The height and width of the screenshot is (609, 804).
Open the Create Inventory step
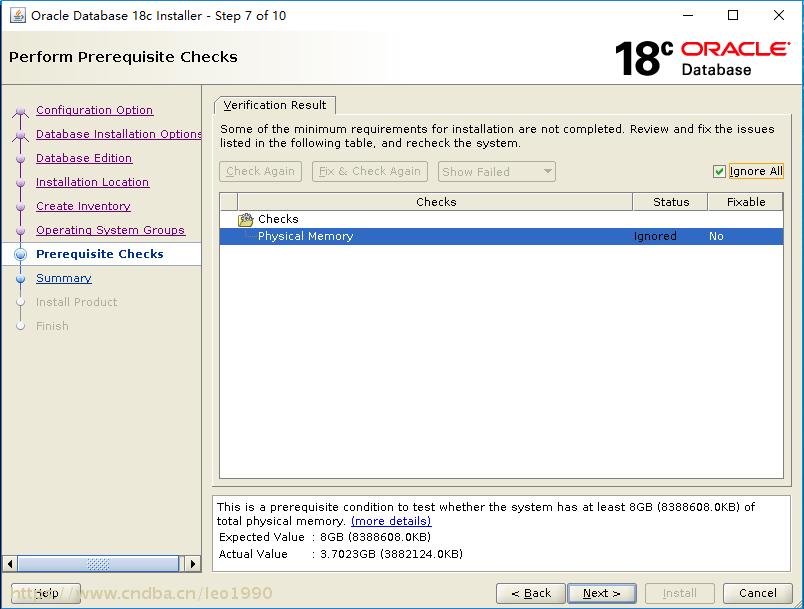(x=83, y=207)
